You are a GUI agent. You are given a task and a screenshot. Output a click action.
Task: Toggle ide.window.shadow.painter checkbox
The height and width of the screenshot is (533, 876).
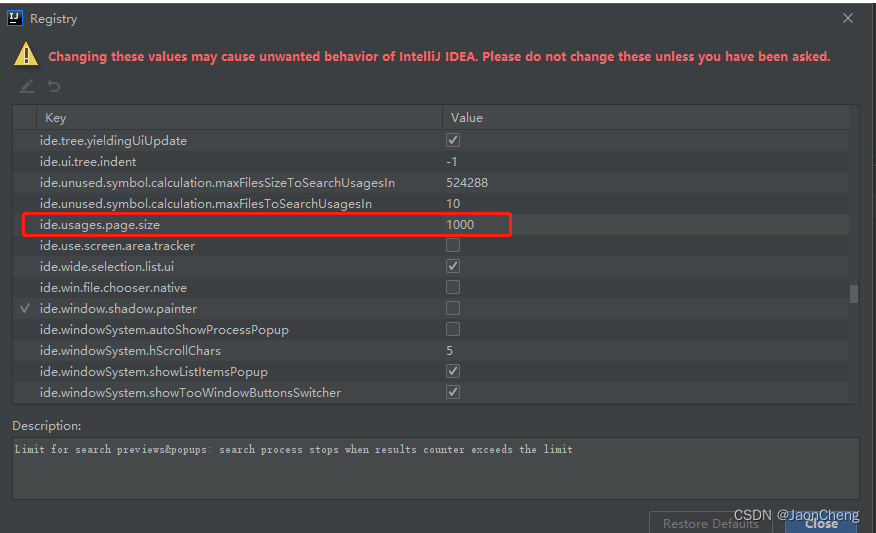453,308
